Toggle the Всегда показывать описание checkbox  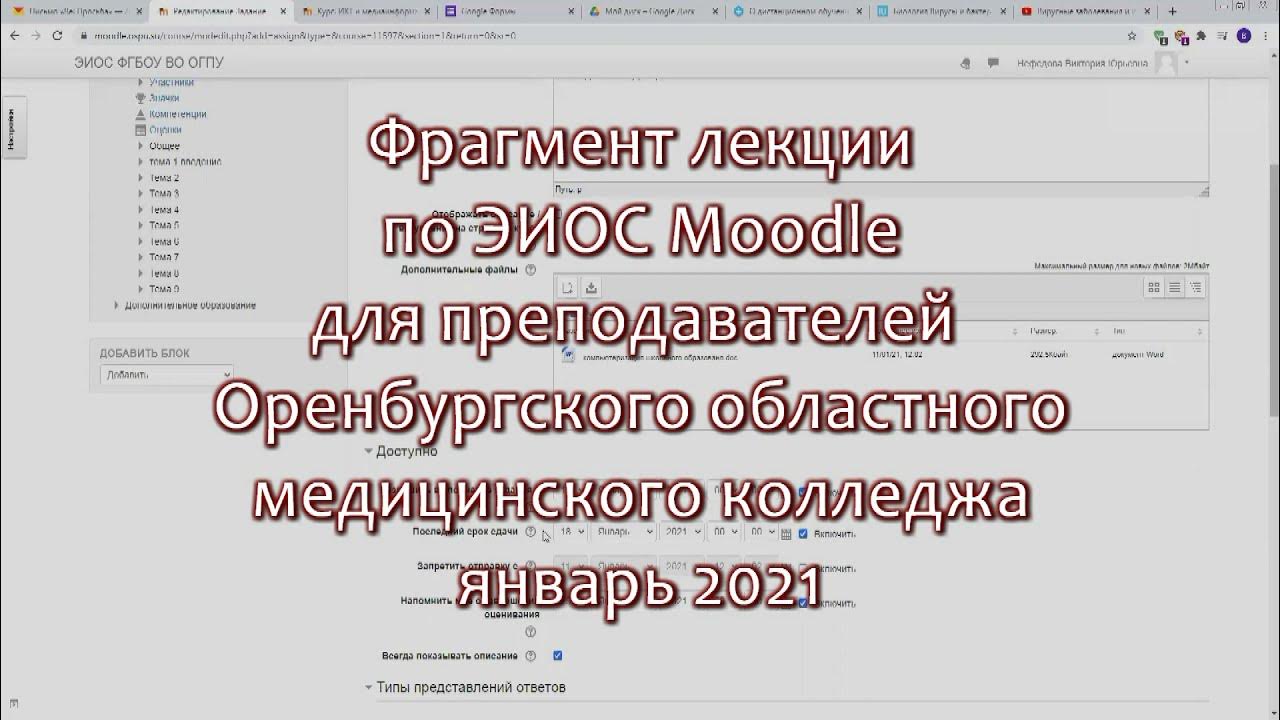(x=558, y=655)
